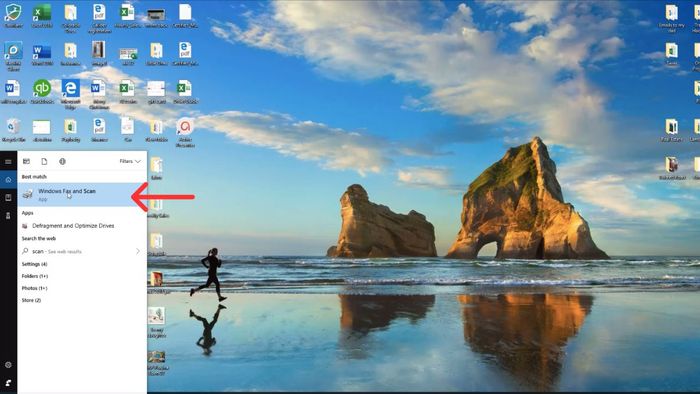Screen dimensions: 700x394
Task: Select the blue circle shortcut below shield icon
Action: pyautogui.click(x=13, y=56)
